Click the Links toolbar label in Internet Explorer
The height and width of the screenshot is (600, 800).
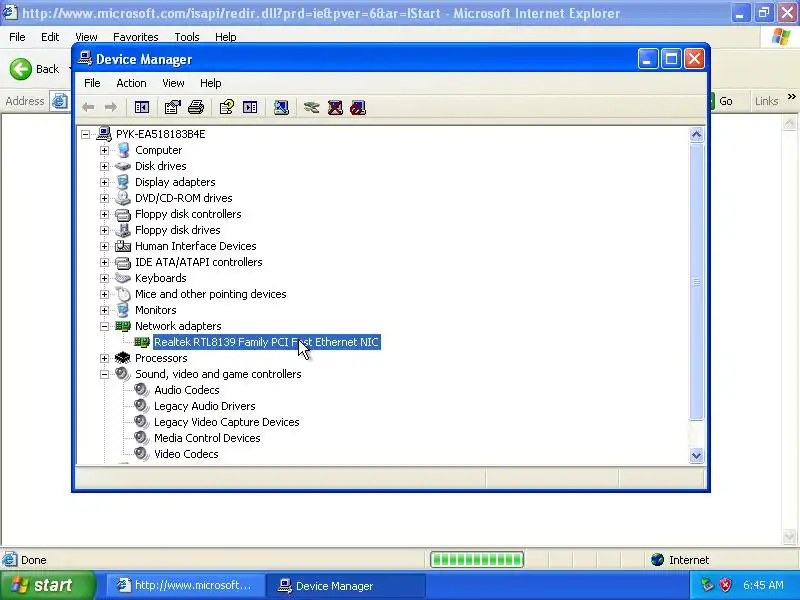[x=766, y=101]
